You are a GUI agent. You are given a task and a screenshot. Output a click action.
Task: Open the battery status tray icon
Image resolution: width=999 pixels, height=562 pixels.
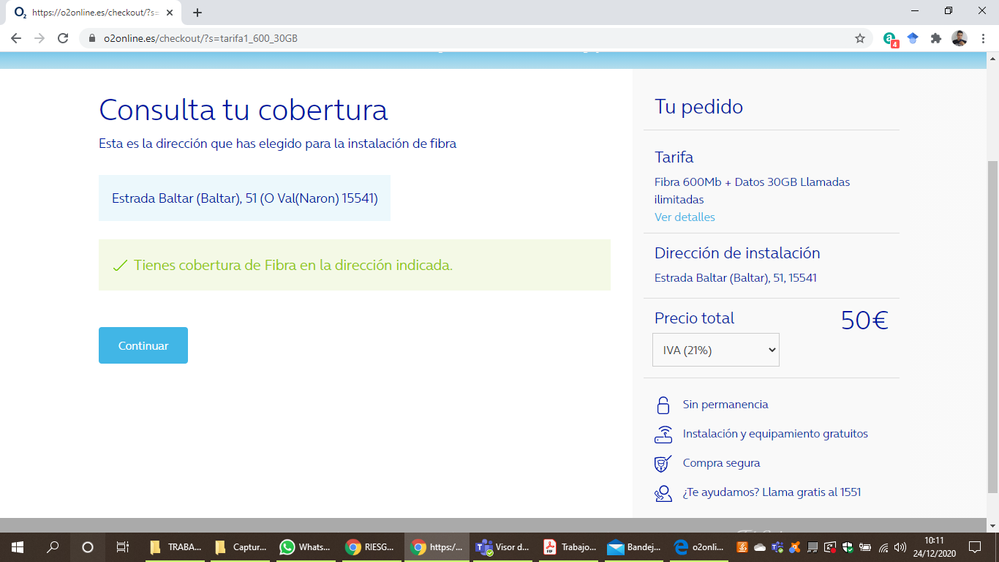point(865,547)
